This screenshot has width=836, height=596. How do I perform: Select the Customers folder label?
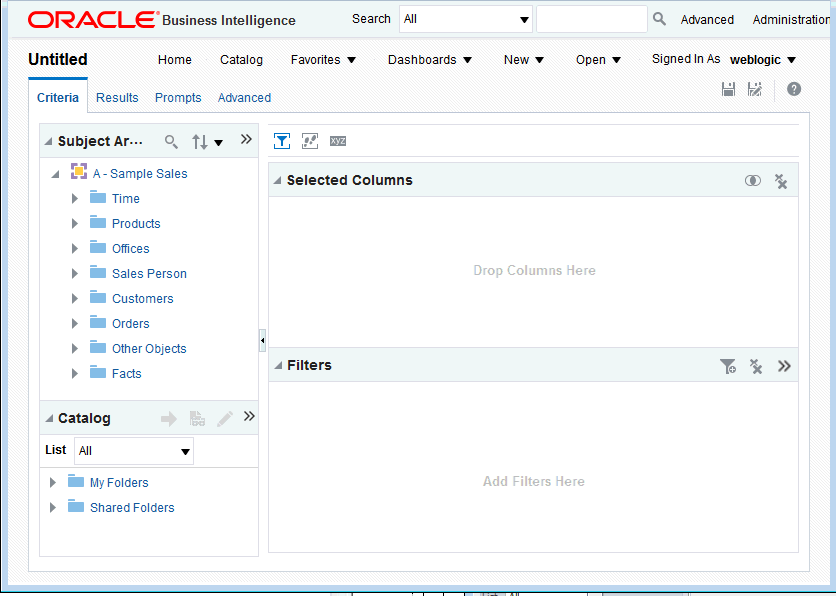pos(143,299)
